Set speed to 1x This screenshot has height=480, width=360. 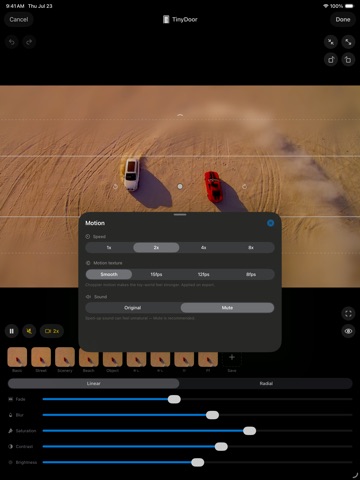click(109, 248)
